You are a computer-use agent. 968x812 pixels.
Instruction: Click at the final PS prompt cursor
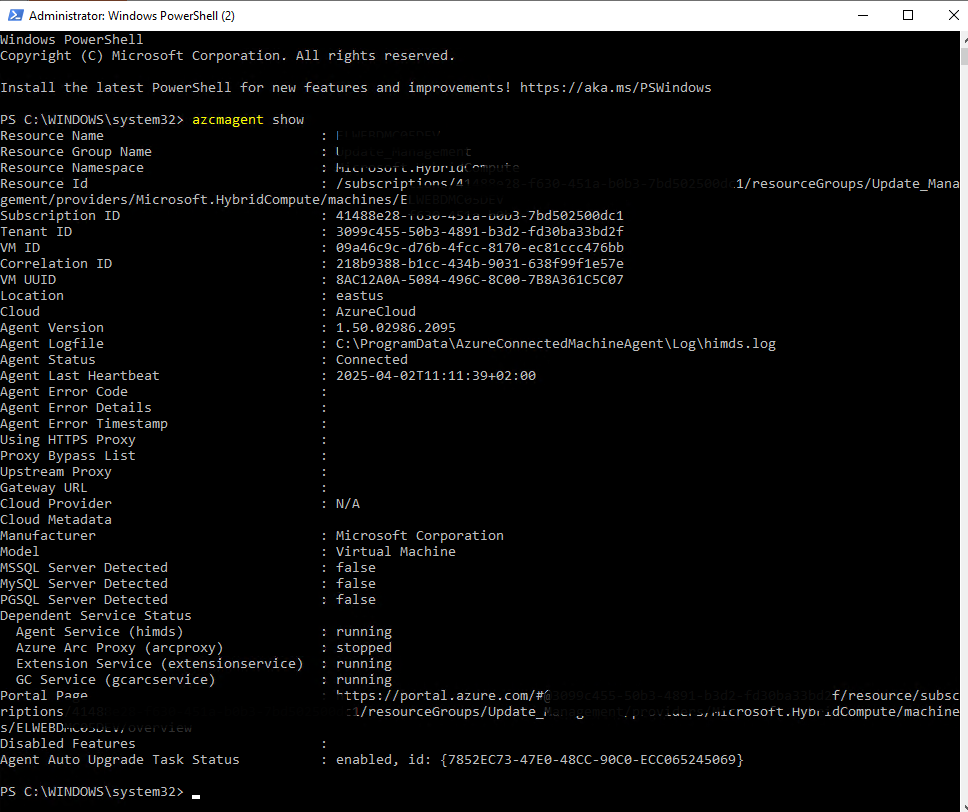point(196,795)
